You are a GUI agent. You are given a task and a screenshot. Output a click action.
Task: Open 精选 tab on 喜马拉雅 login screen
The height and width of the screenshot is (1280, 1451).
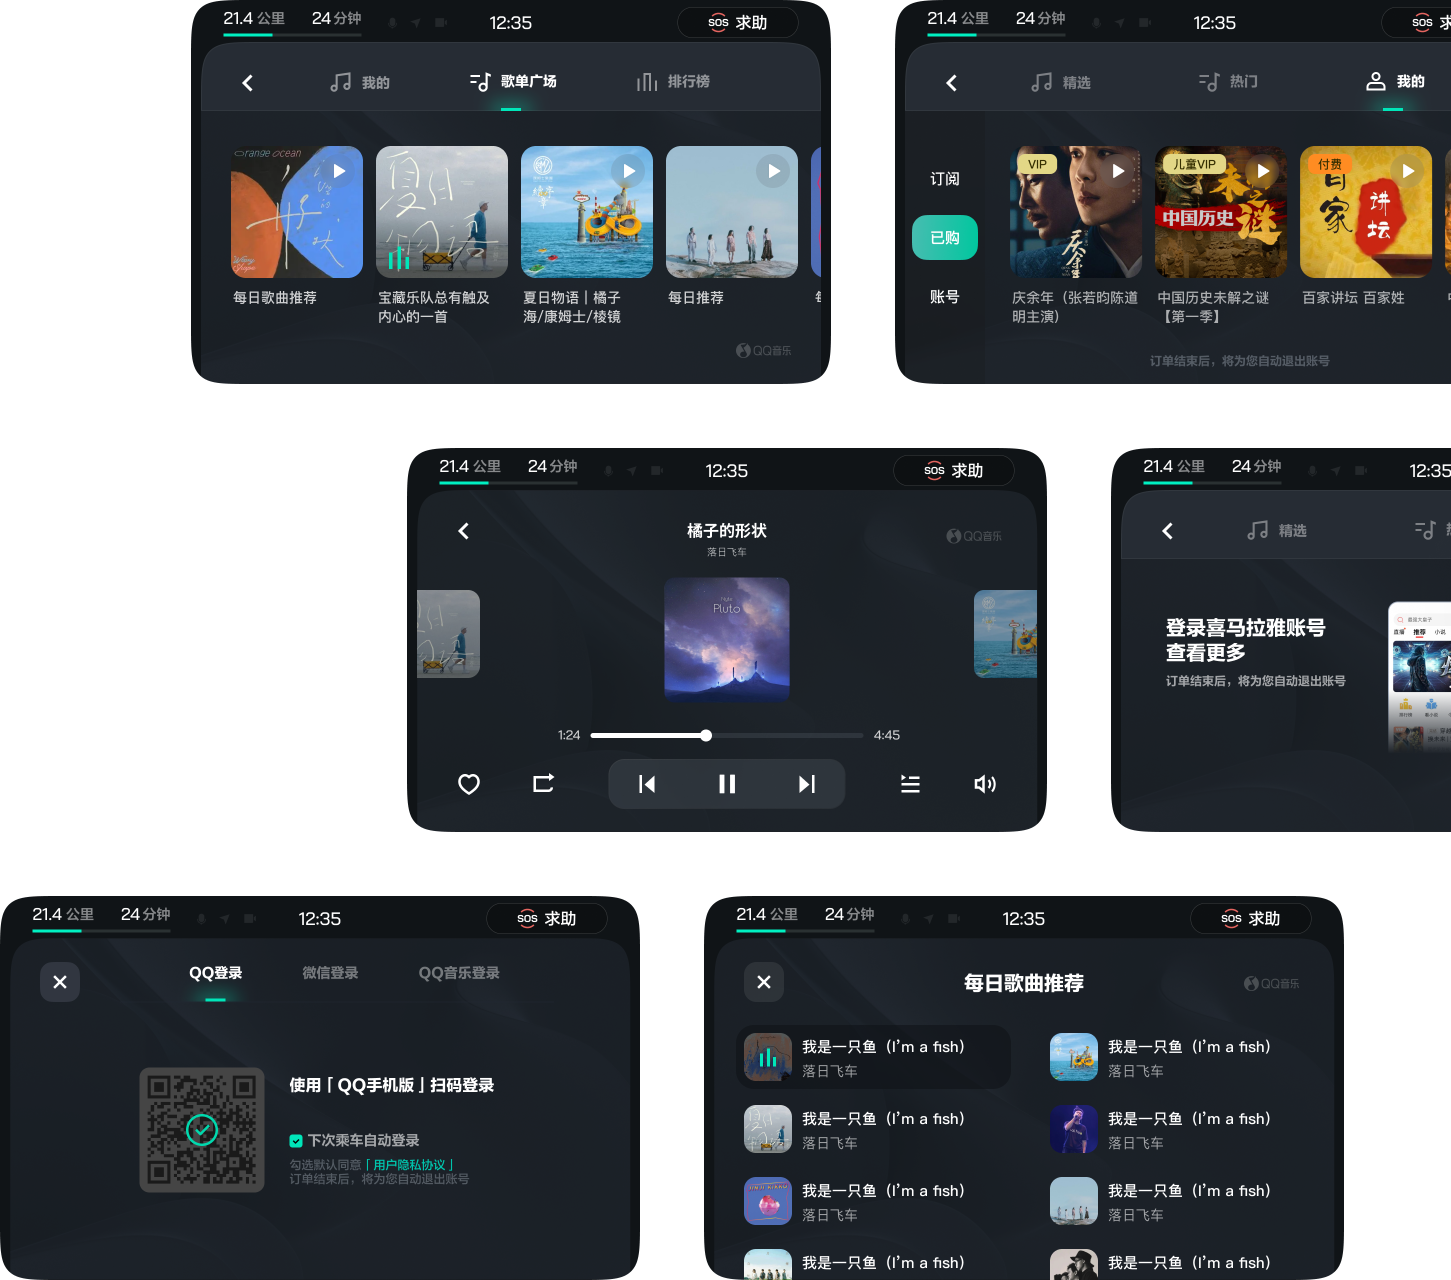1277,530
